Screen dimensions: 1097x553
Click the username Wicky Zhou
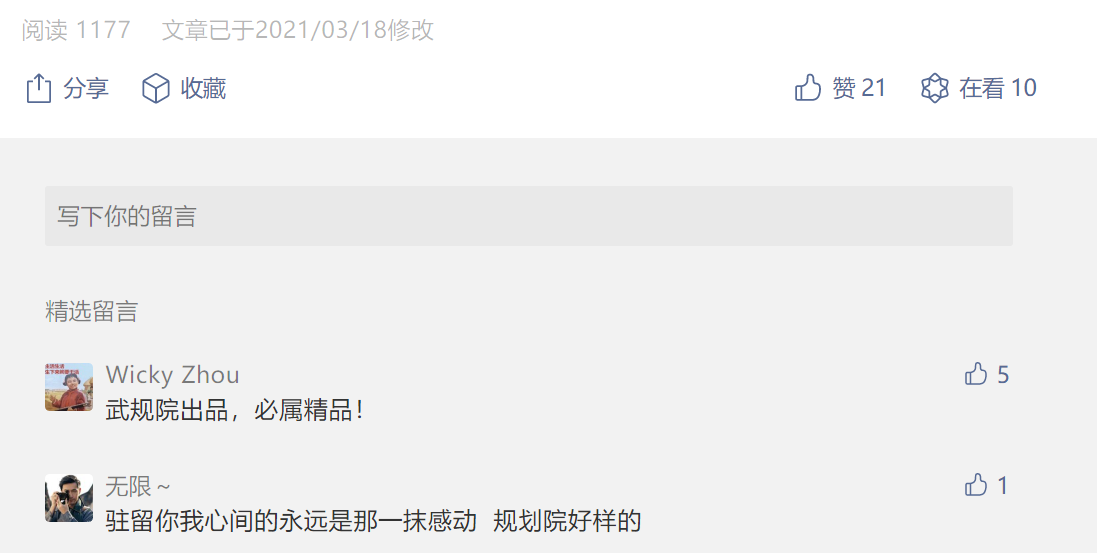(x=172, y=374)
